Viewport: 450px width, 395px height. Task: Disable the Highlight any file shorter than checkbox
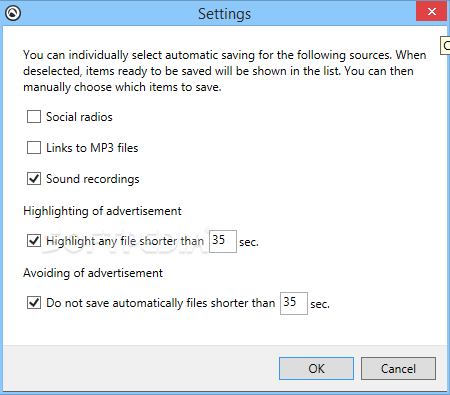tap(34, 241)
